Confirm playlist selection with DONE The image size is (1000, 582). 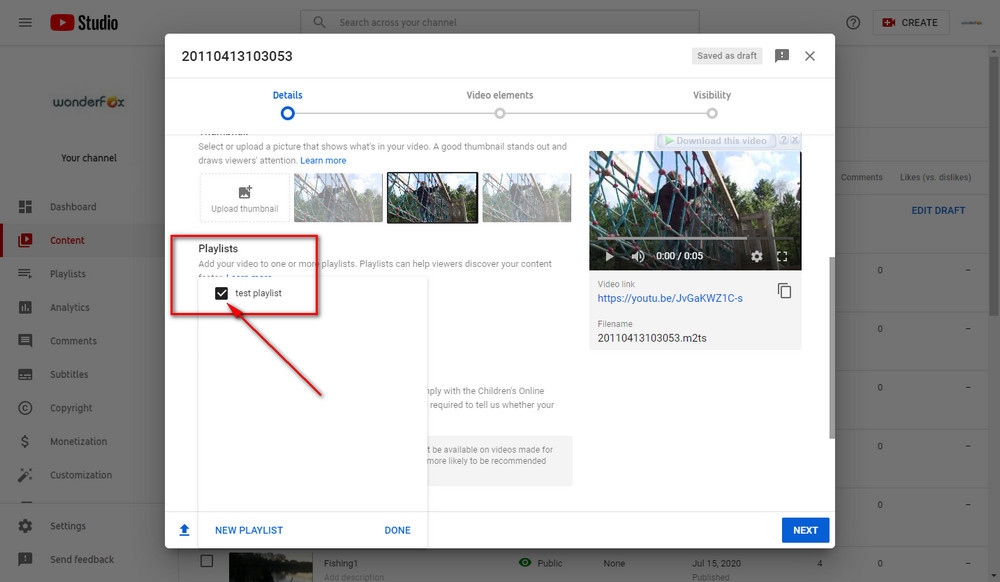[x=397, y=530]
